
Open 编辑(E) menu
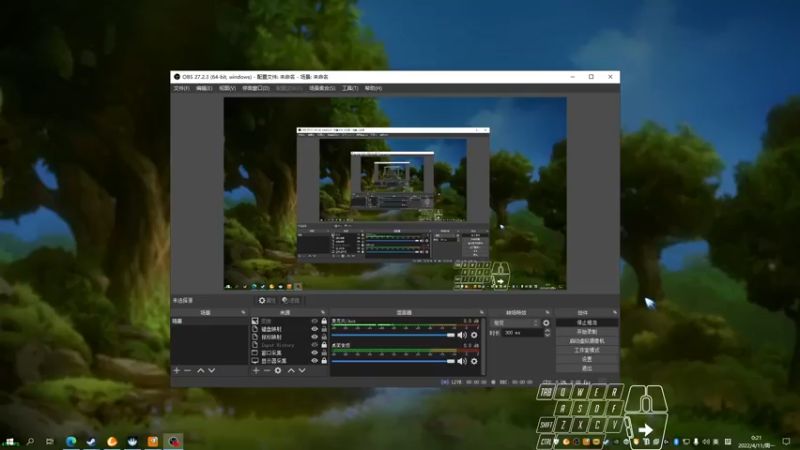tap(204, 88)
